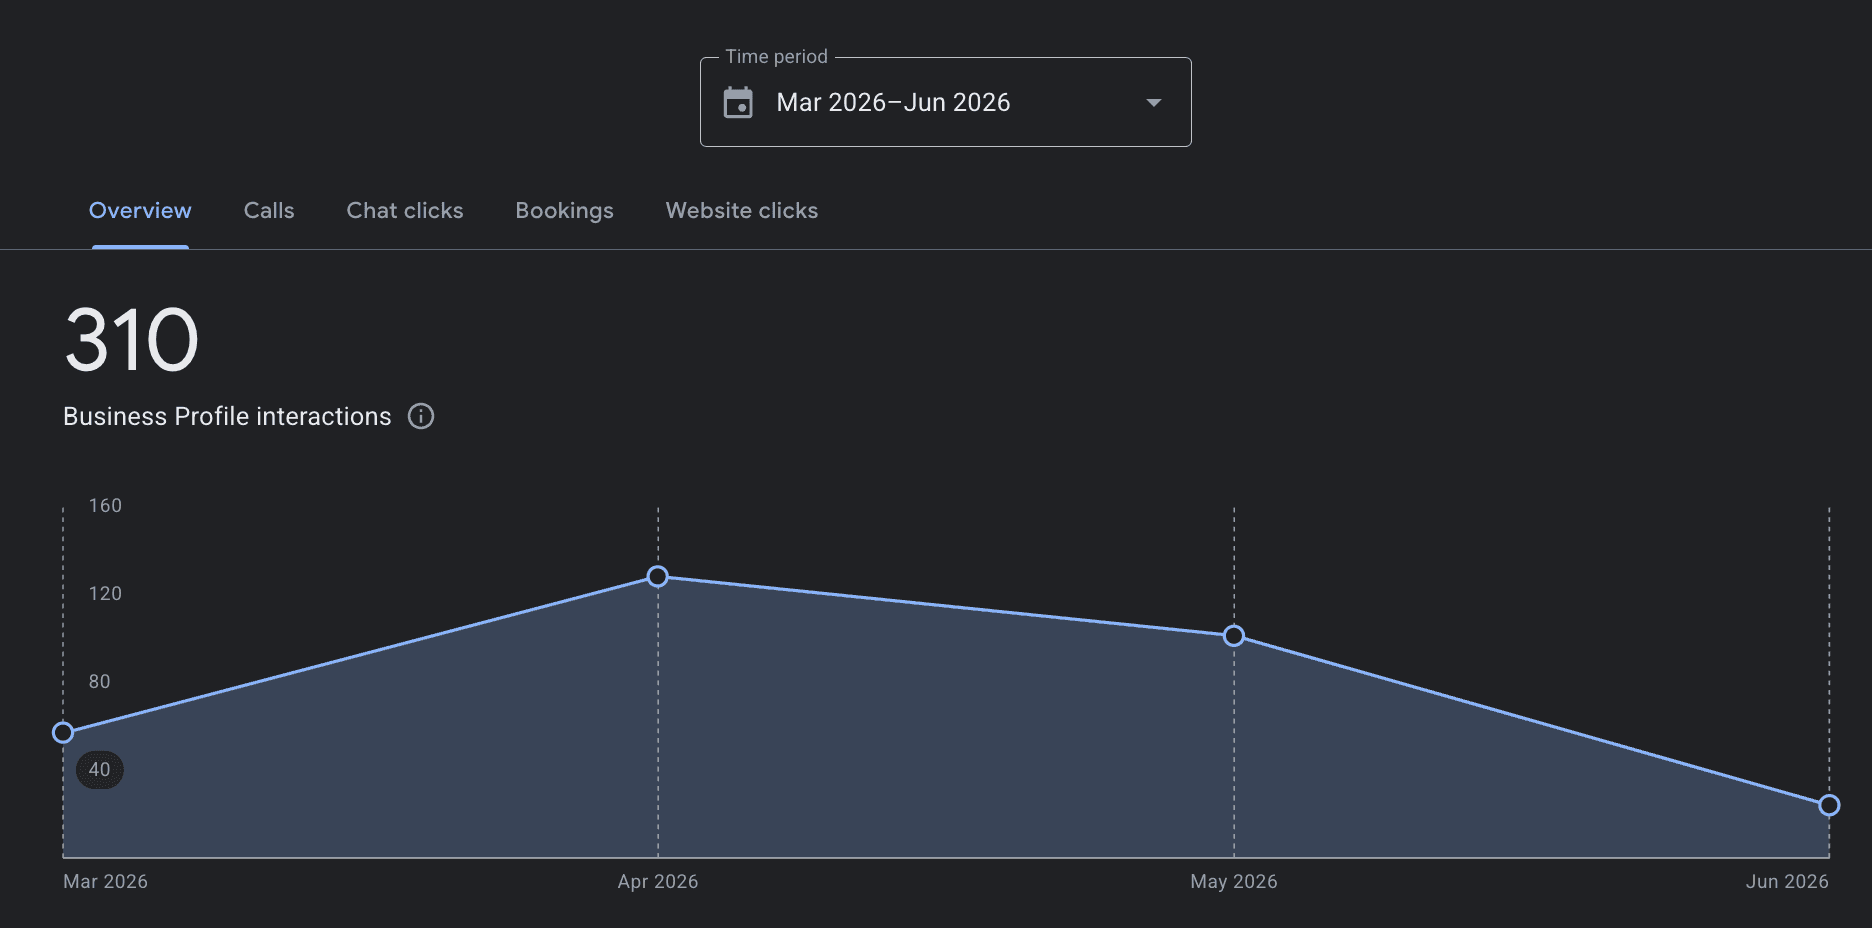Click the info icon beside Business Profile interactions
Screen dimensions: 1872x928
coord(421,416)
